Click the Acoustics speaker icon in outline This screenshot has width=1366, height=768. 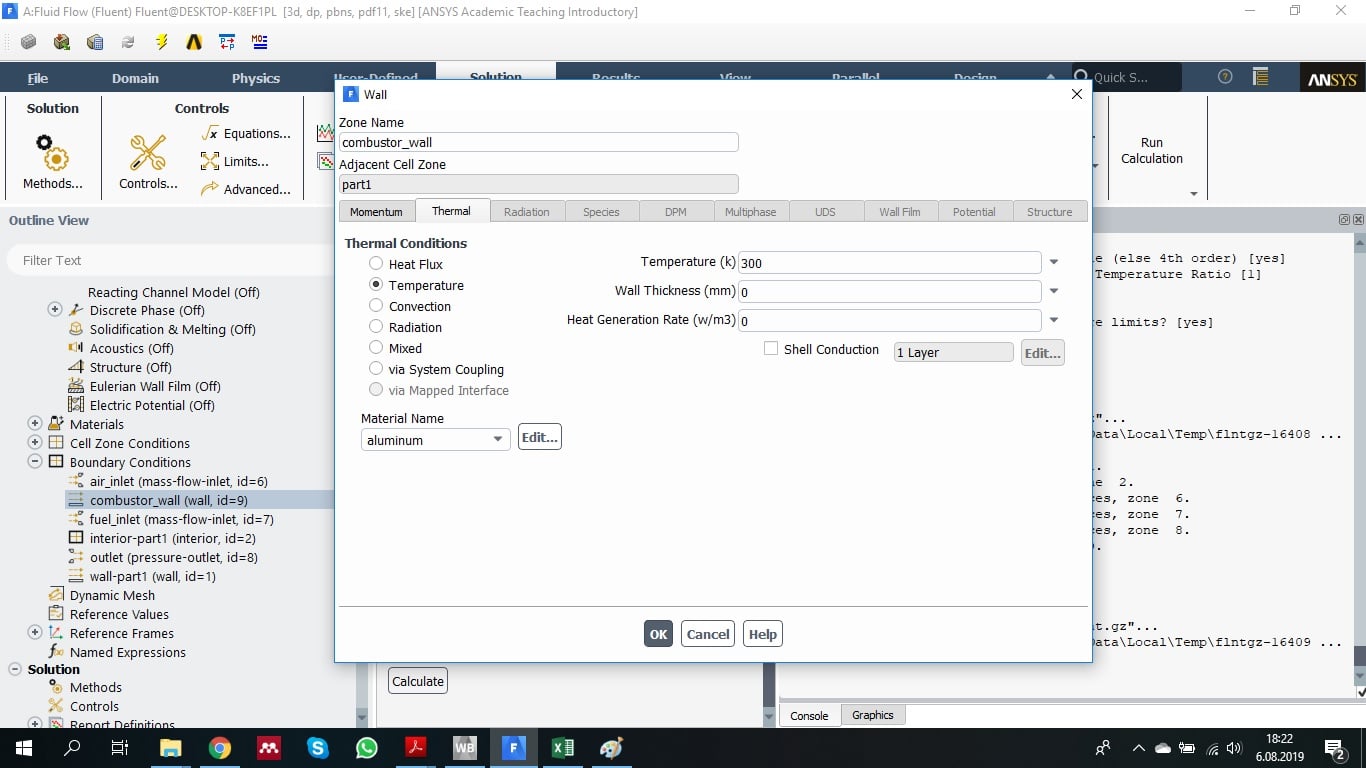[x=76, y=348]
